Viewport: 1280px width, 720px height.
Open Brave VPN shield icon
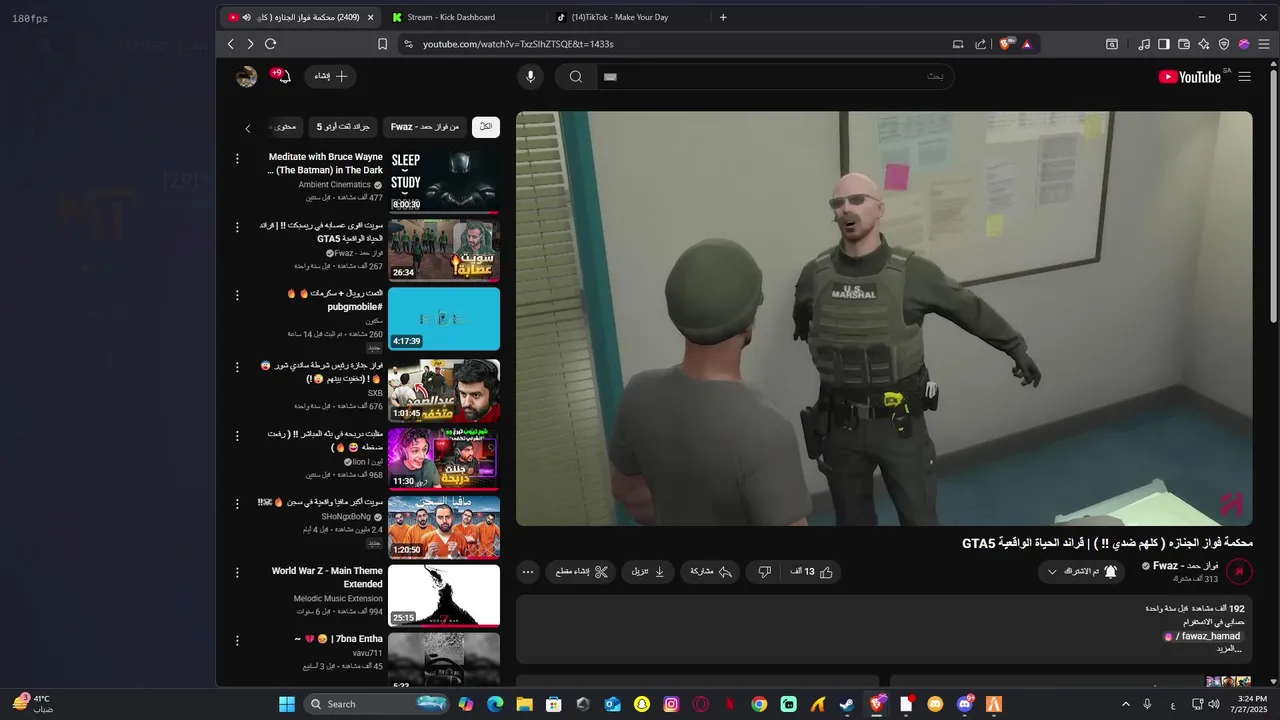coord(1224,44)
